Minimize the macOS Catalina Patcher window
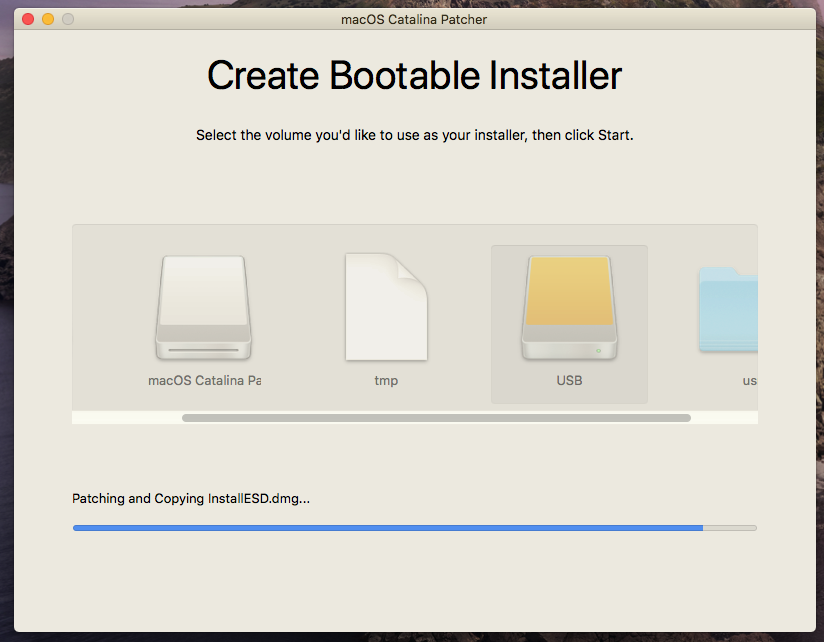 48,19
